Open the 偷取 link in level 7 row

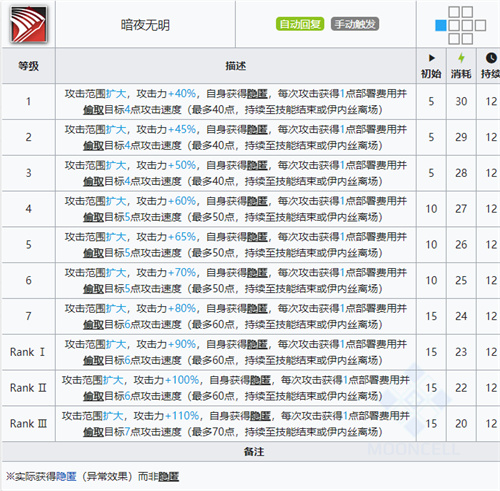[x=94, y=324]
